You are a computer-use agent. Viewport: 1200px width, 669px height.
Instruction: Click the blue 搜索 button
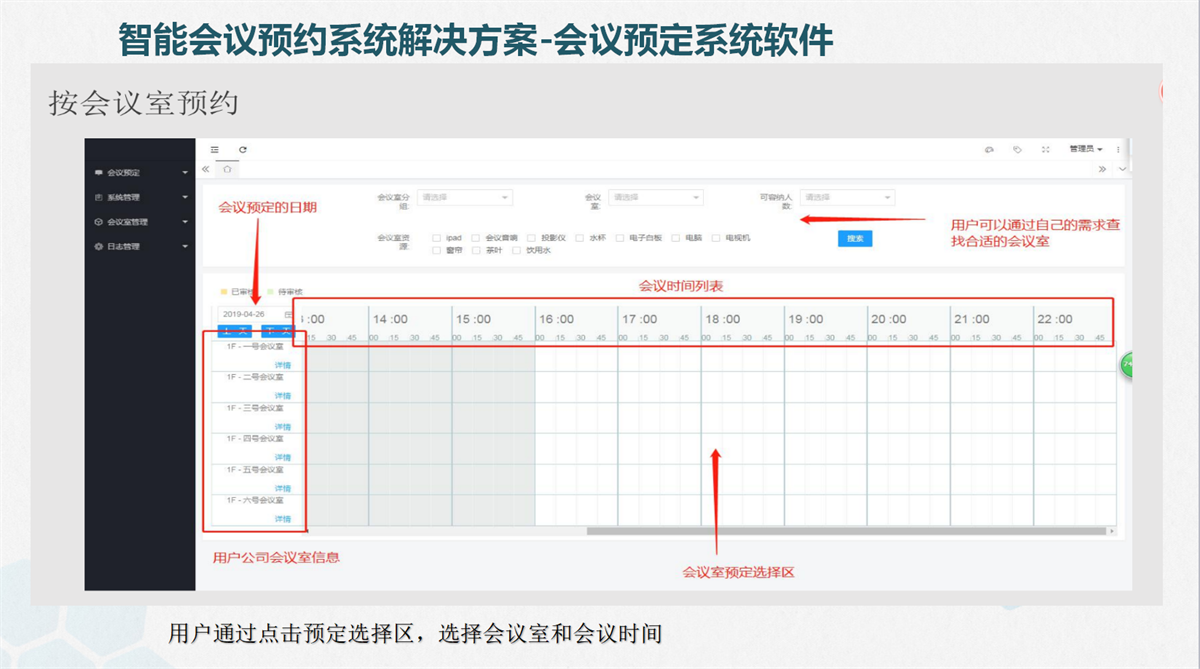(x=854, y=239)
